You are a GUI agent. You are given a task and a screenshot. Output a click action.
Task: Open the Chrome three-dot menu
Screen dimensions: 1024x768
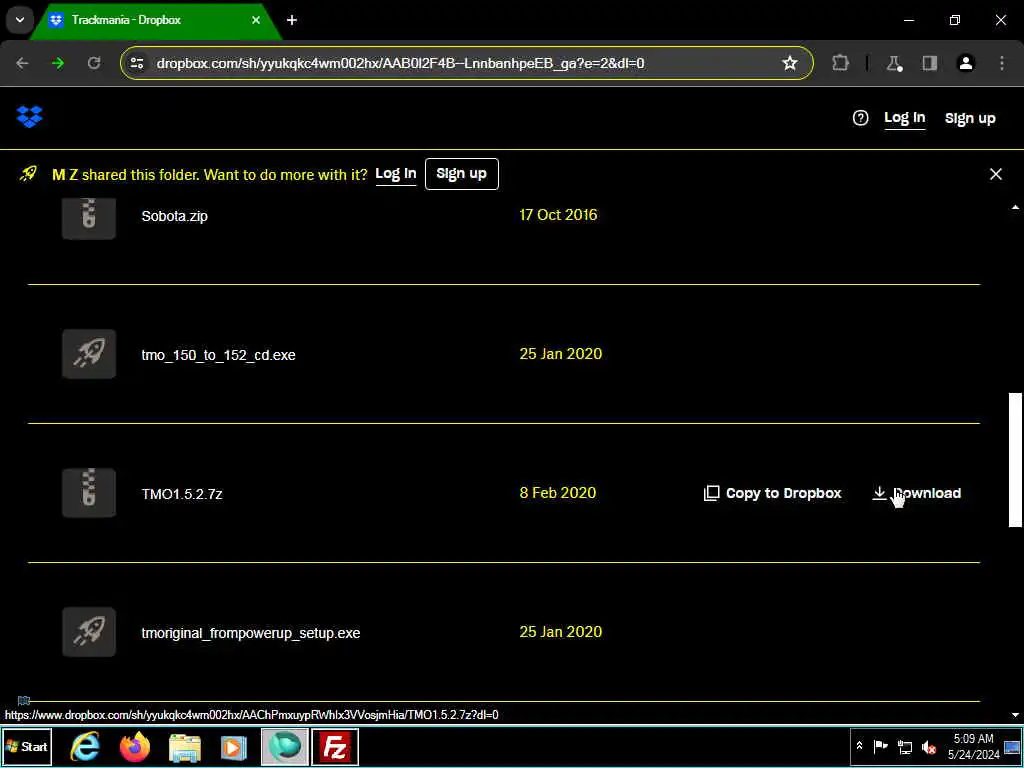pos(1002,63)
